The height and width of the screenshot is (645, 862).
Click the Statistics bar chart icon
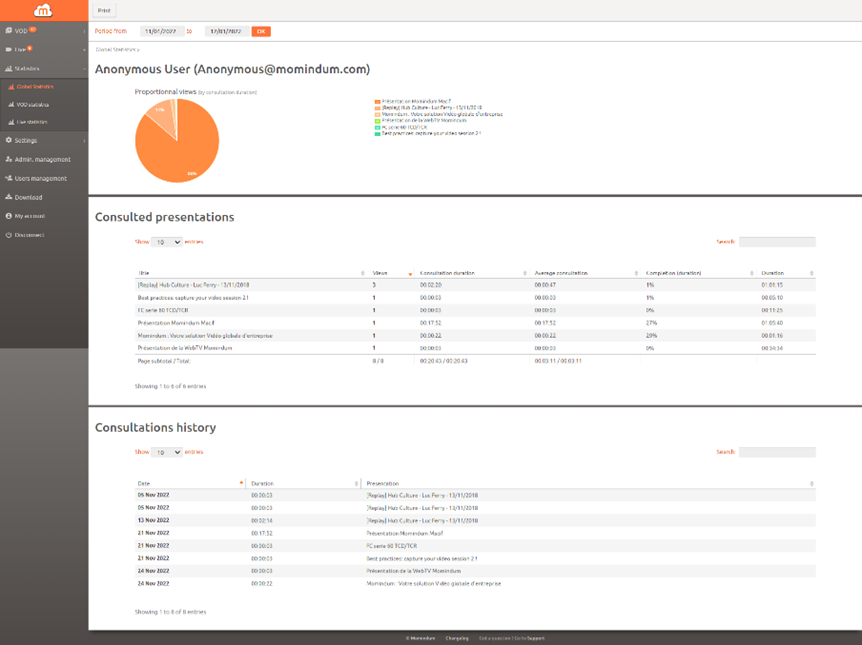(x=9, y=68)
